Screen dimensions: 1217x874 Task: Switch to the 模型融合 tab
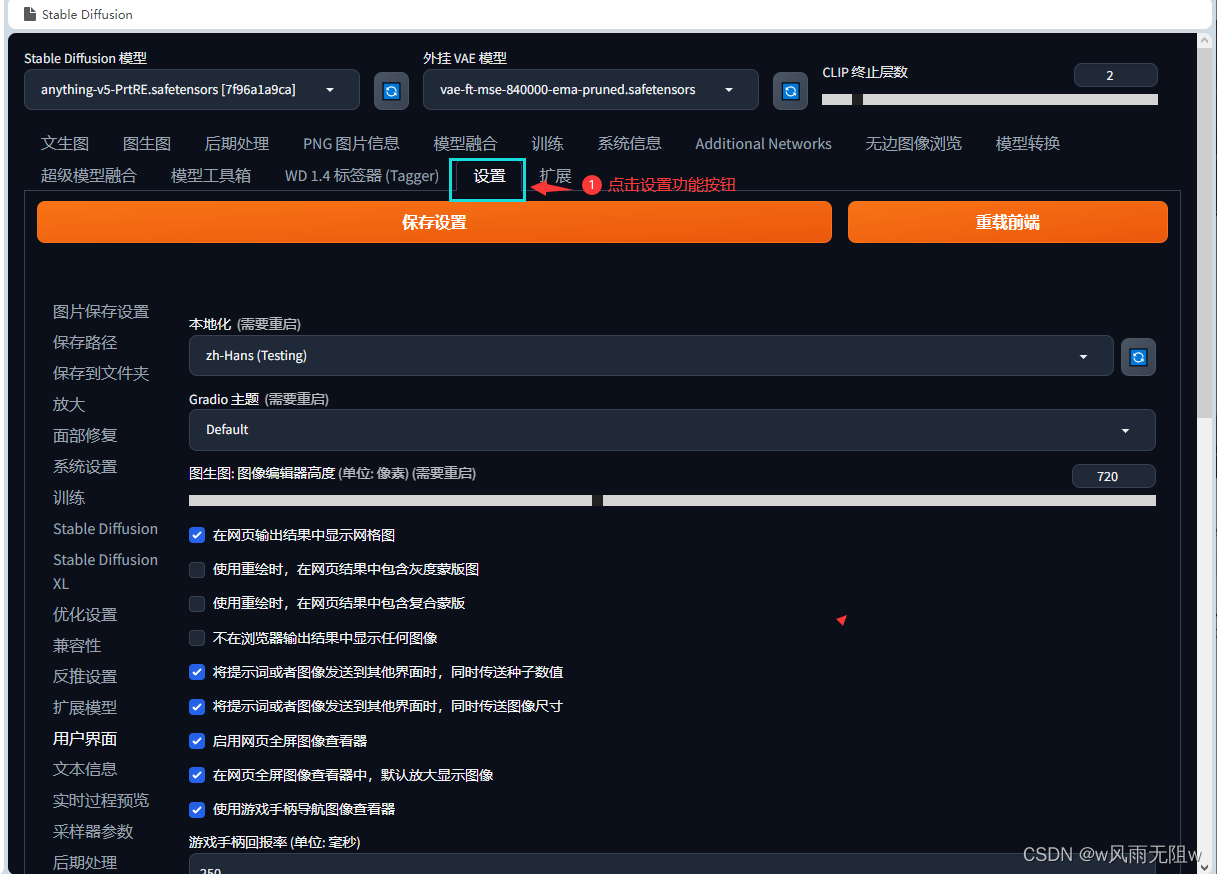pos(465,143)
